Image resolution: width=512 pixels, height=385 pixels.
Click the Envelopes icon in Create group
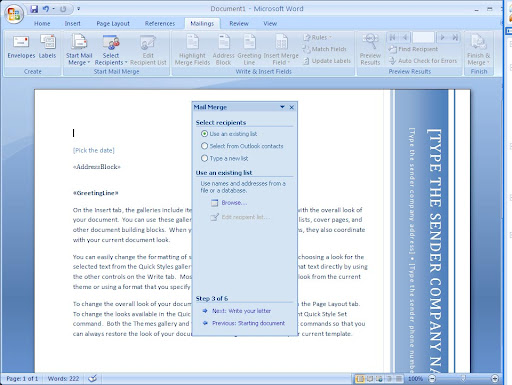click(x=21, y=42)
